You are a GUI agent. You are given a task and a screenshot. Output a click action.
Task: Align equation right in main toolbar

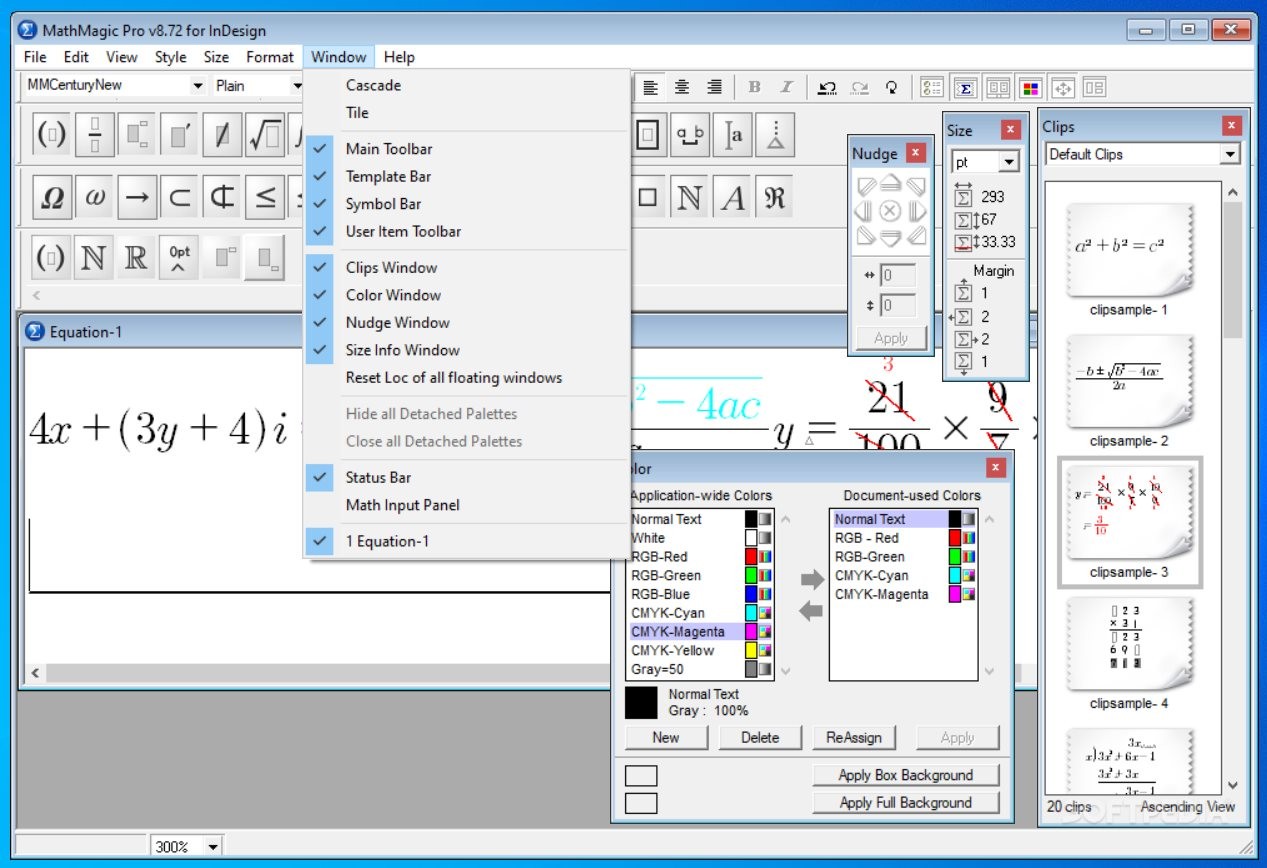point(714,88)
